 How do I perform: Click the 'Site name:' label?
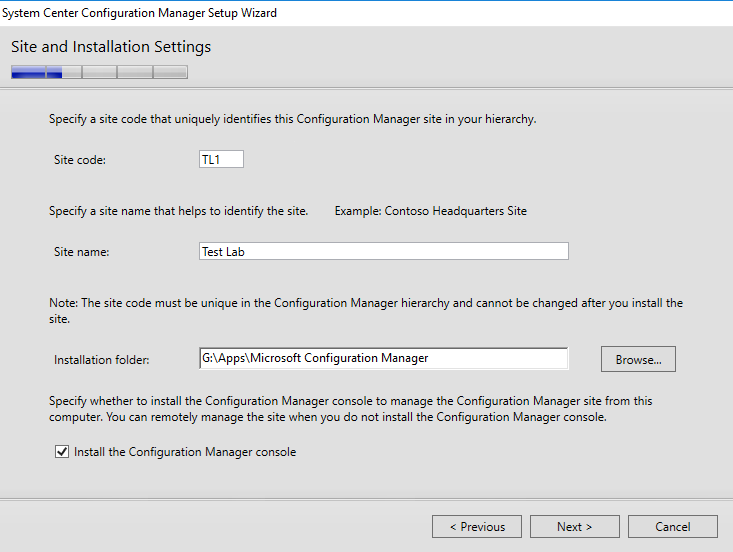[81, 252]
